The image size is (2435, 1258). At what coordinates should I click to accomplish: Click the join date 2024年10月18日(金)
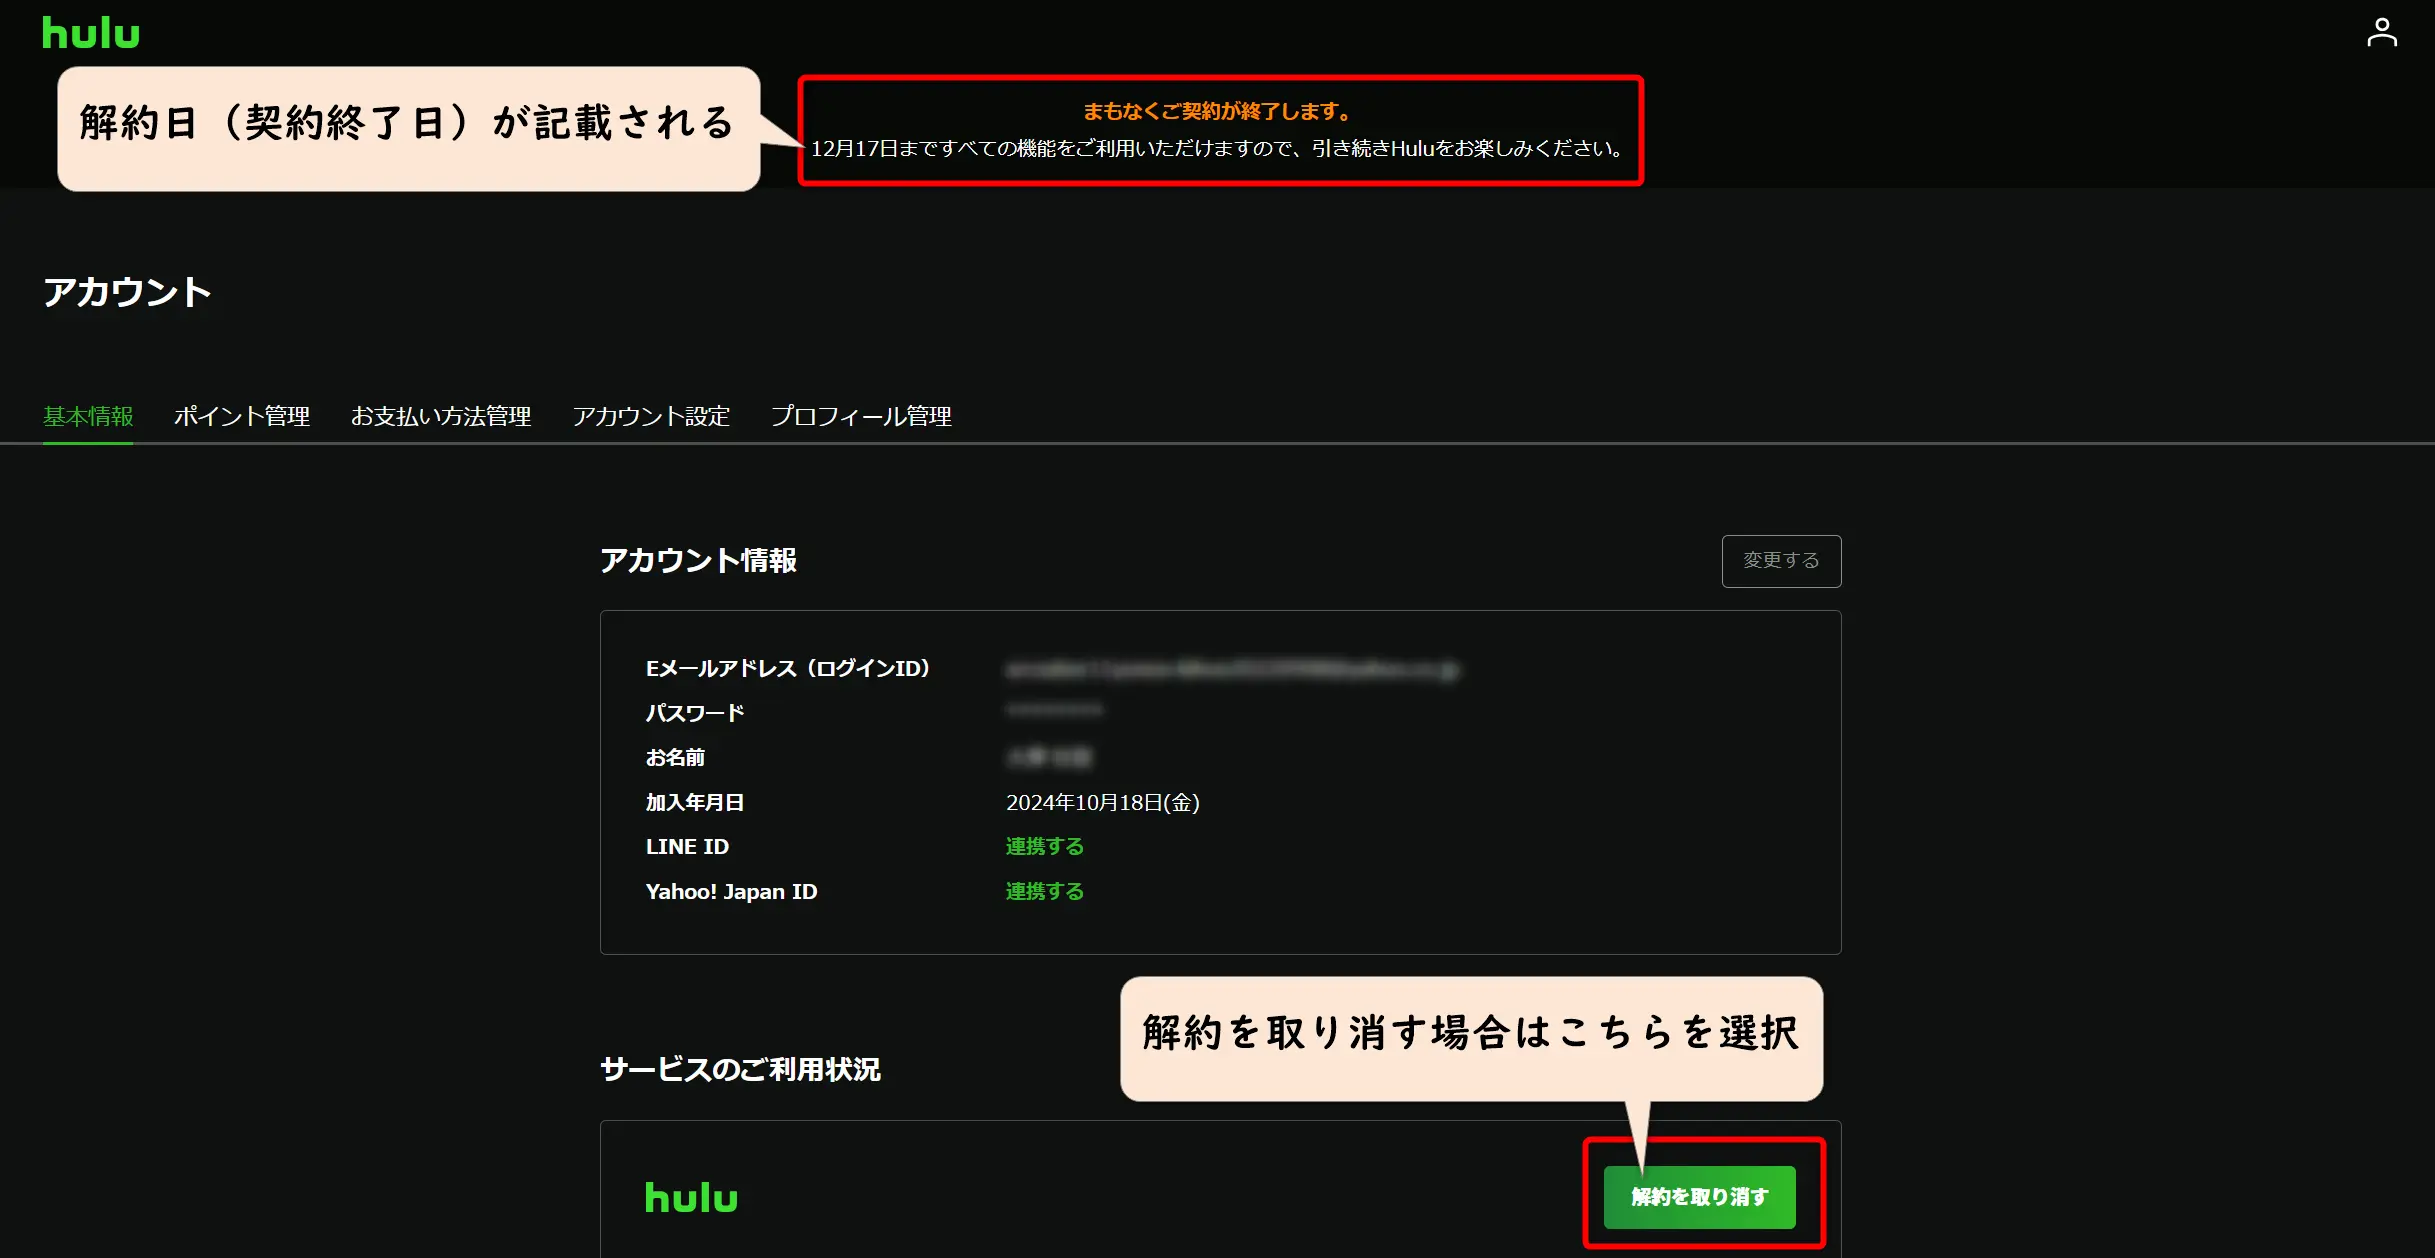(x=1102, y=802)
